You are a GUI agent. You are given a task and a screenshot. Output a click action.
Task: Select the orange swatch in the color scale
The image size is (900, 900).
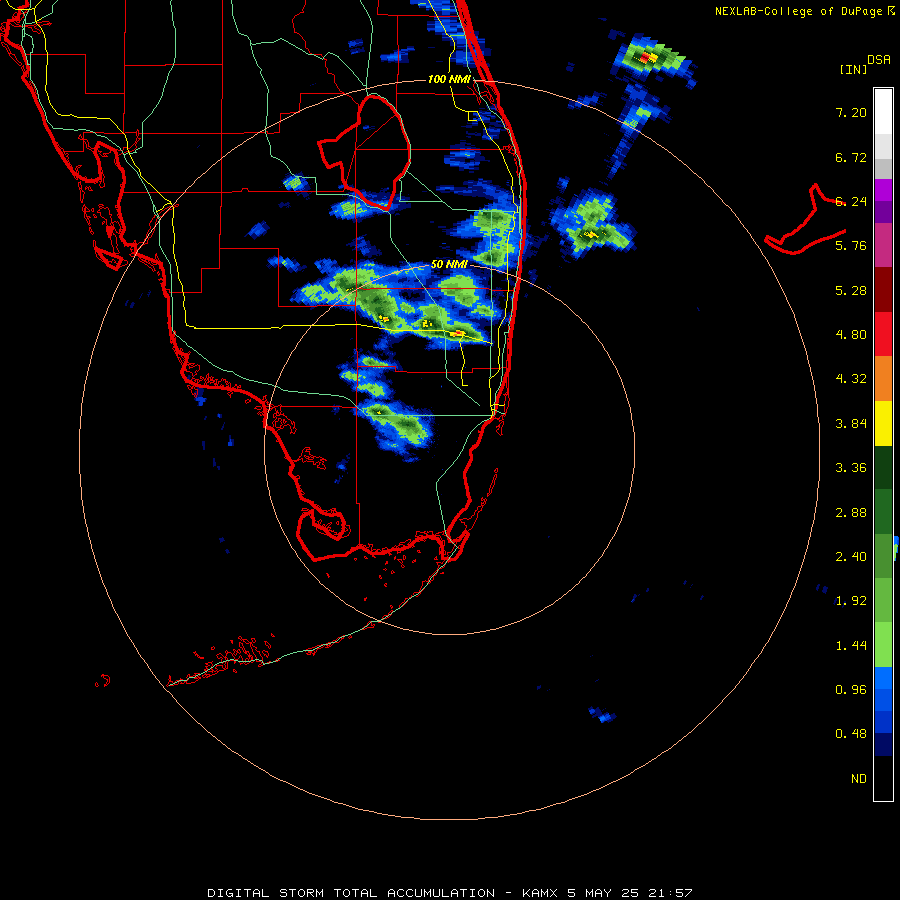[883, 379]
